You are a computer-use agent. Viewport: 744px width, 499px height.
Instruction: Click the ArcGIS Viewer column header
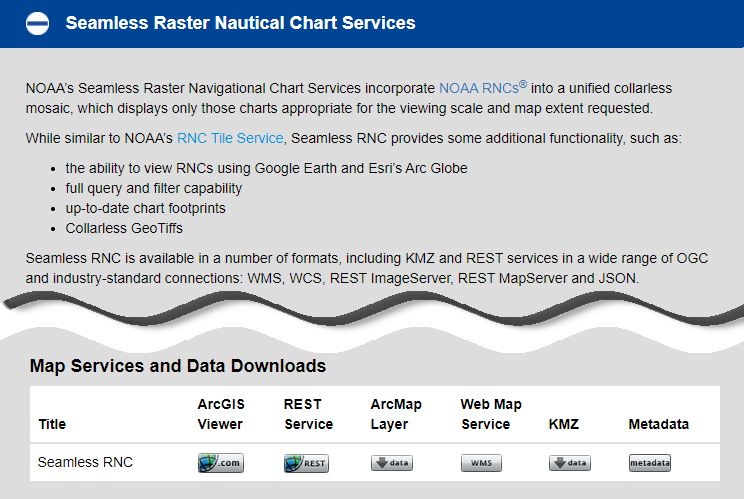pos(221,414)
